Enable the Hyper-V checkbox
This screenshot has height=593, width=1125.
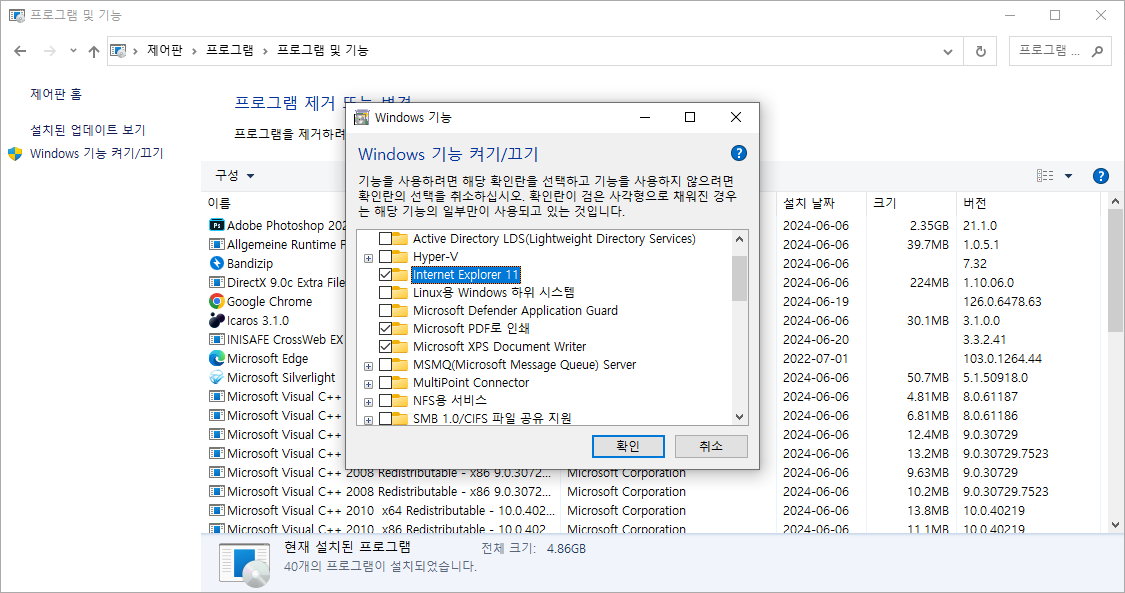385,257
